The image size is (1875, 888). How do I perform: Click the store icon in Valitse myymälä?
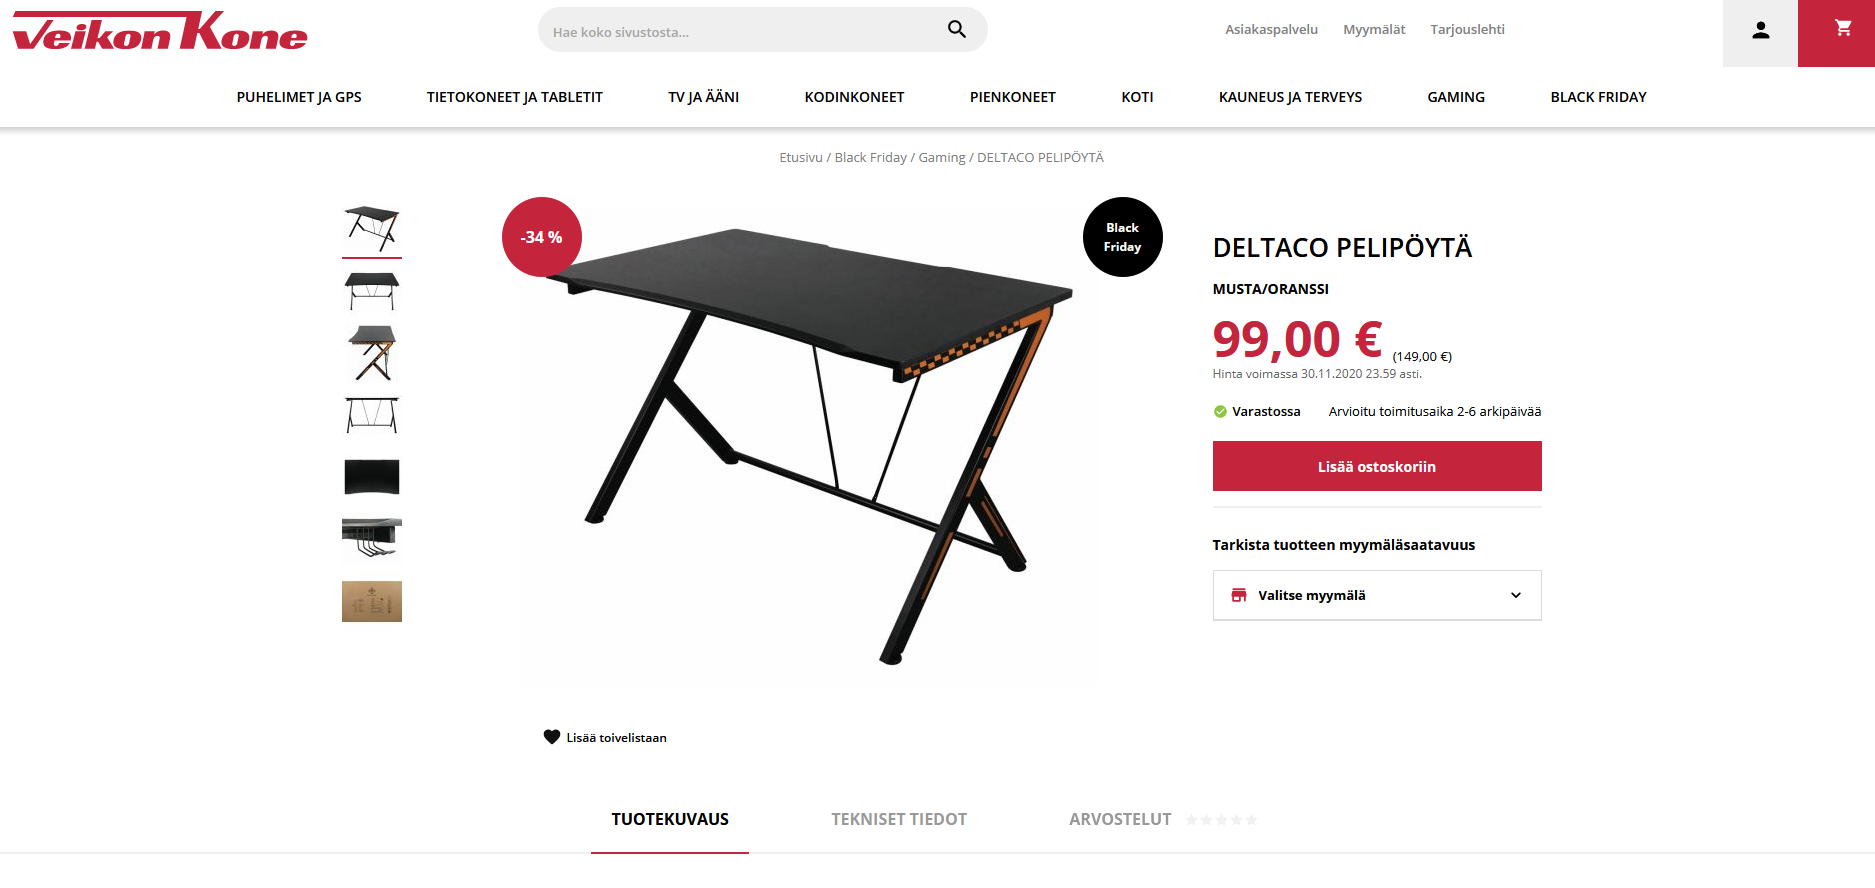[x=1239, y=595]
